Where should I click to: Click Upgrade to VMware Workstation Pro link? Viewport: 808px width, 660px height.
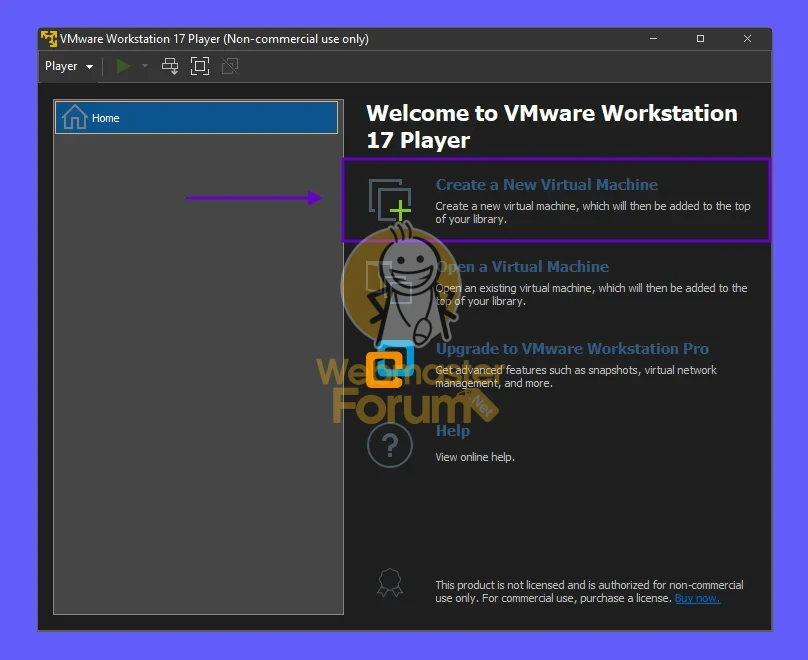572,348
